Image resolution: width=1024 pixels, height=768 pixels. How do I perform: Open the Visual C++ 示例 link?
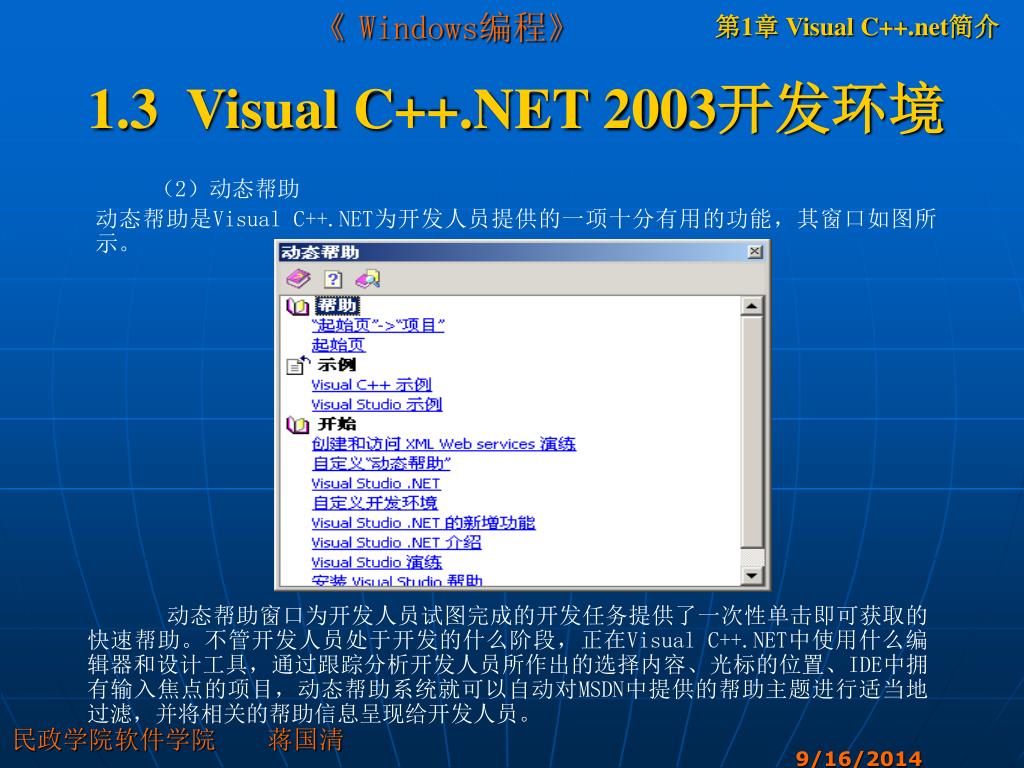coord(372,385)
